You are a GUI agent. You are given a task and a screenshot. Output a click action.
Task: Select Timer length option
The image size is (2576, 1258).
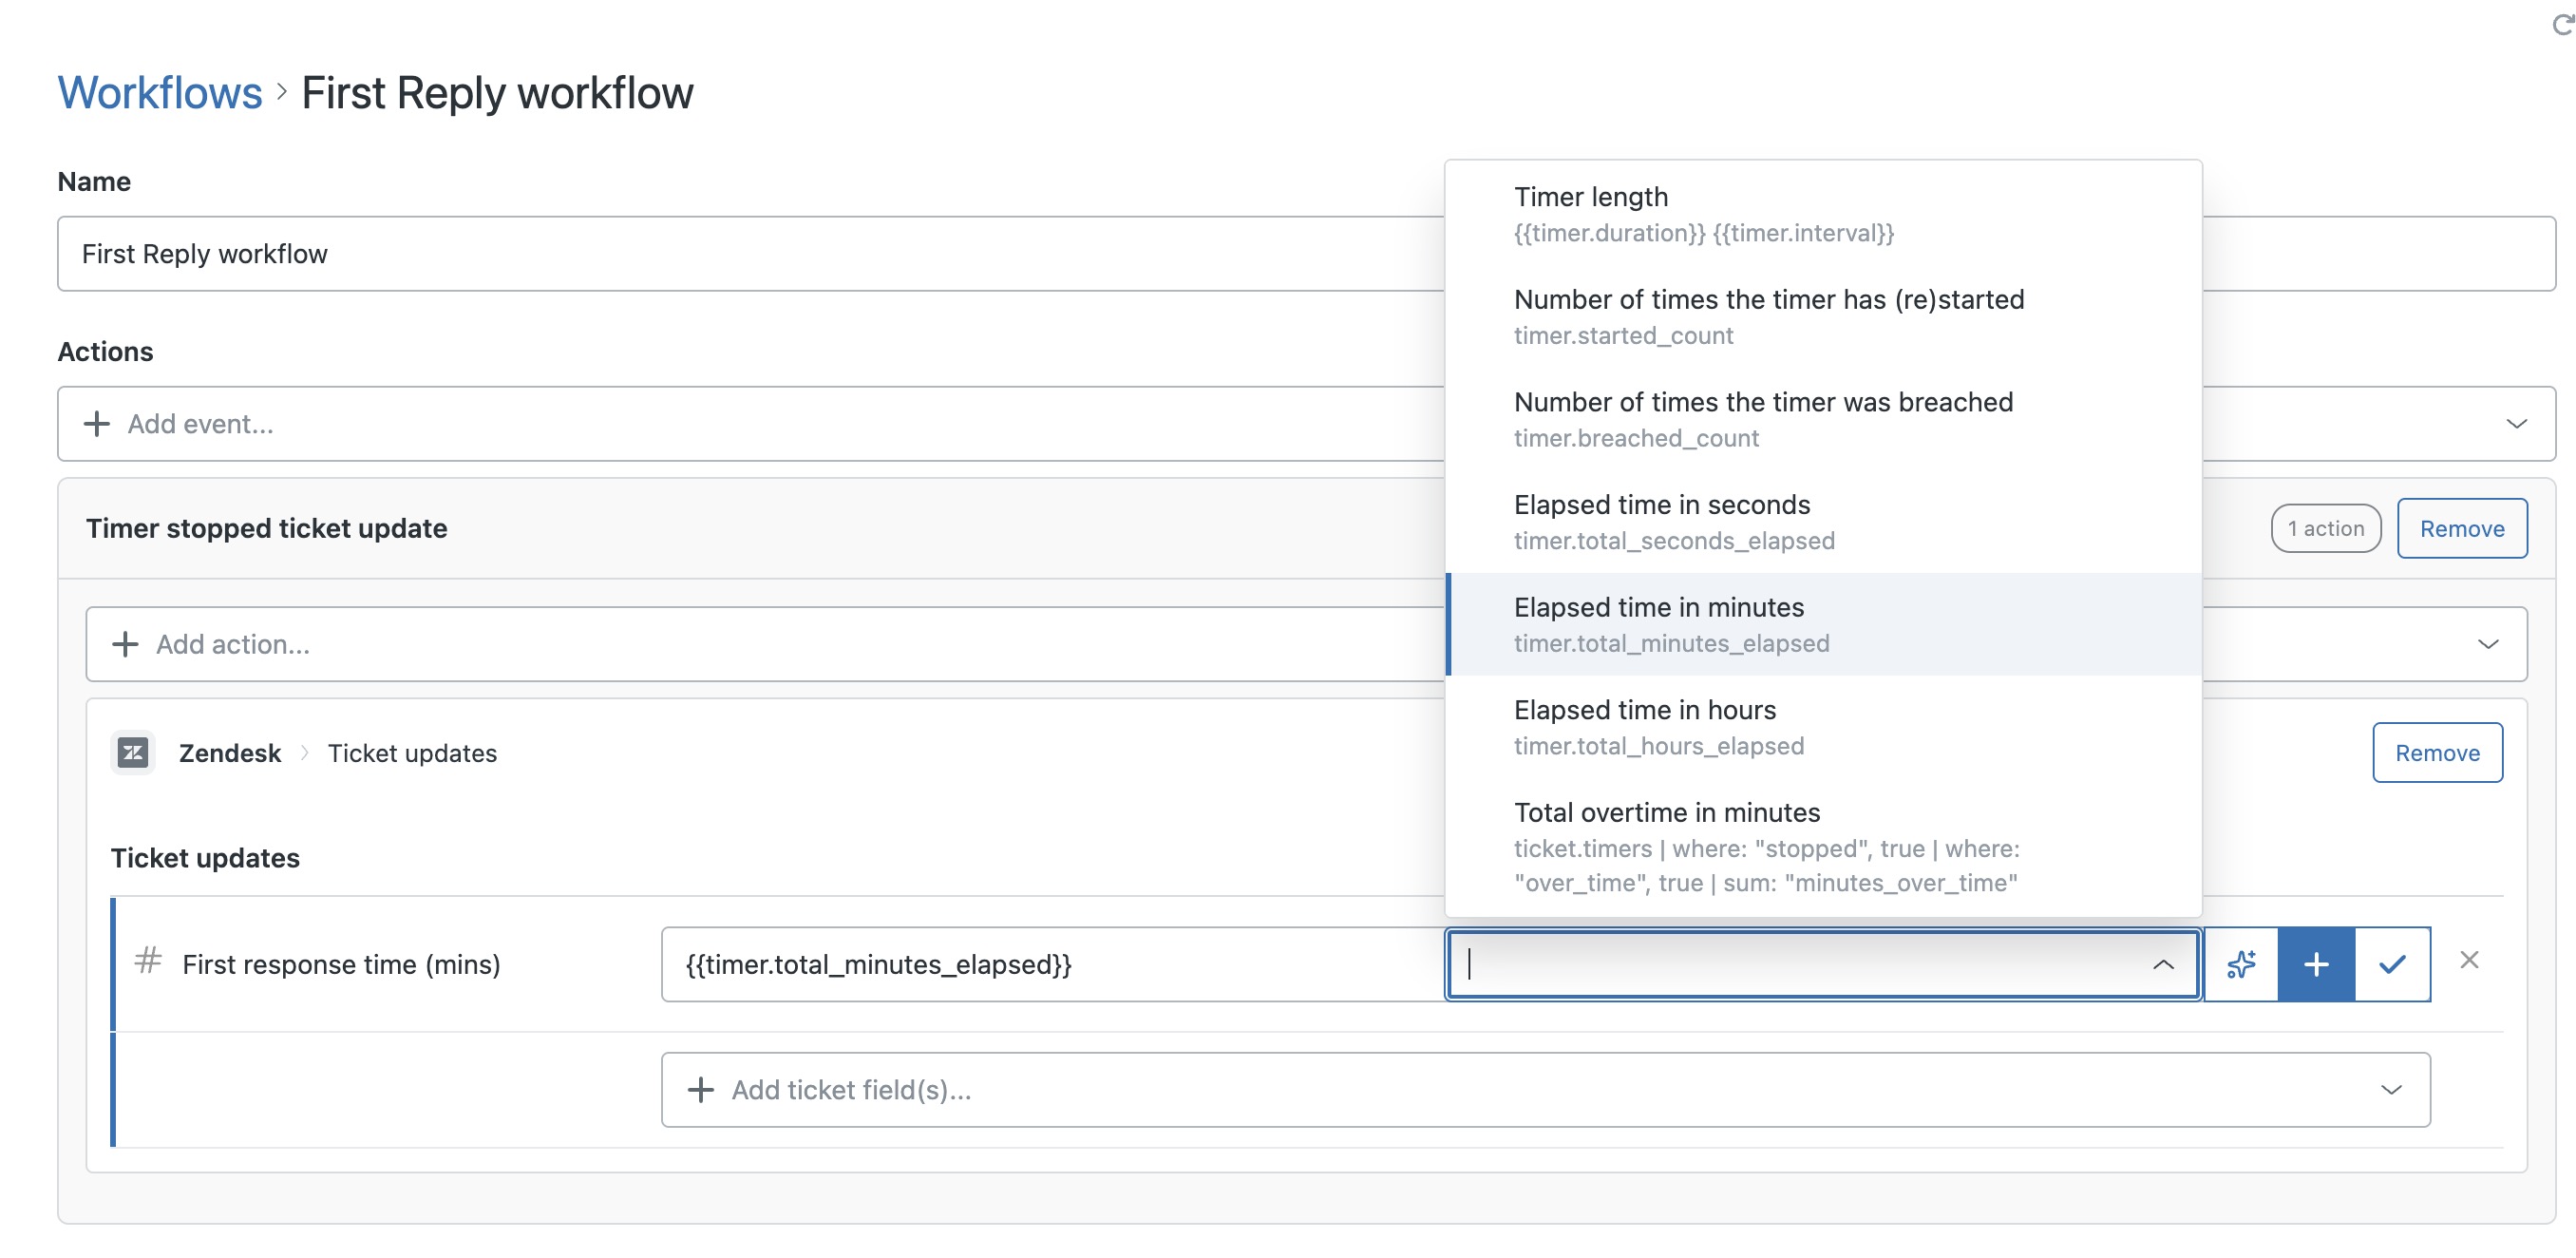click(1823, 214)
